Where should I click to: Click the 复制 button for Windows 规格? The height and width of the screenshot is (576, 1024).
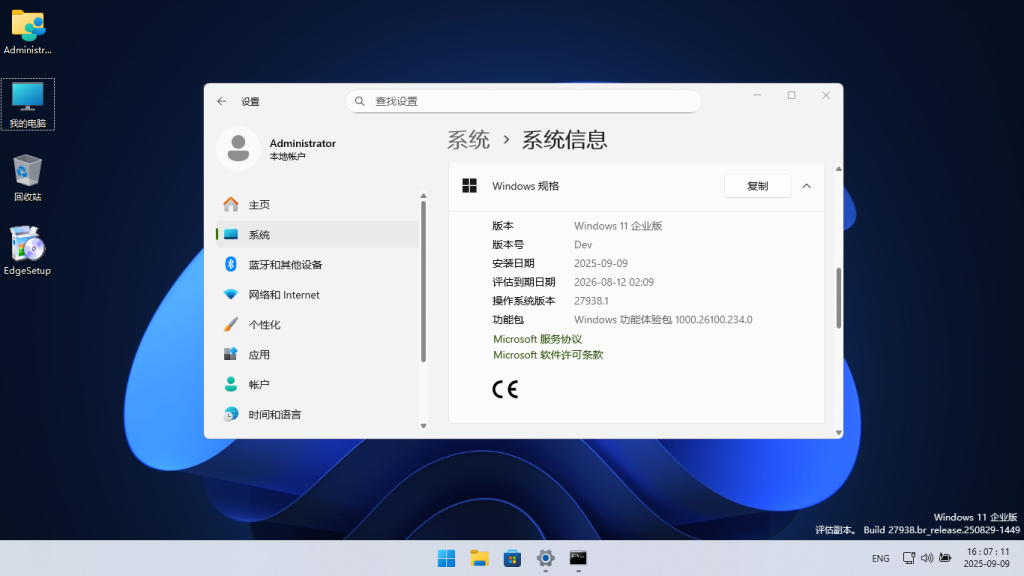tap(758, 186)
